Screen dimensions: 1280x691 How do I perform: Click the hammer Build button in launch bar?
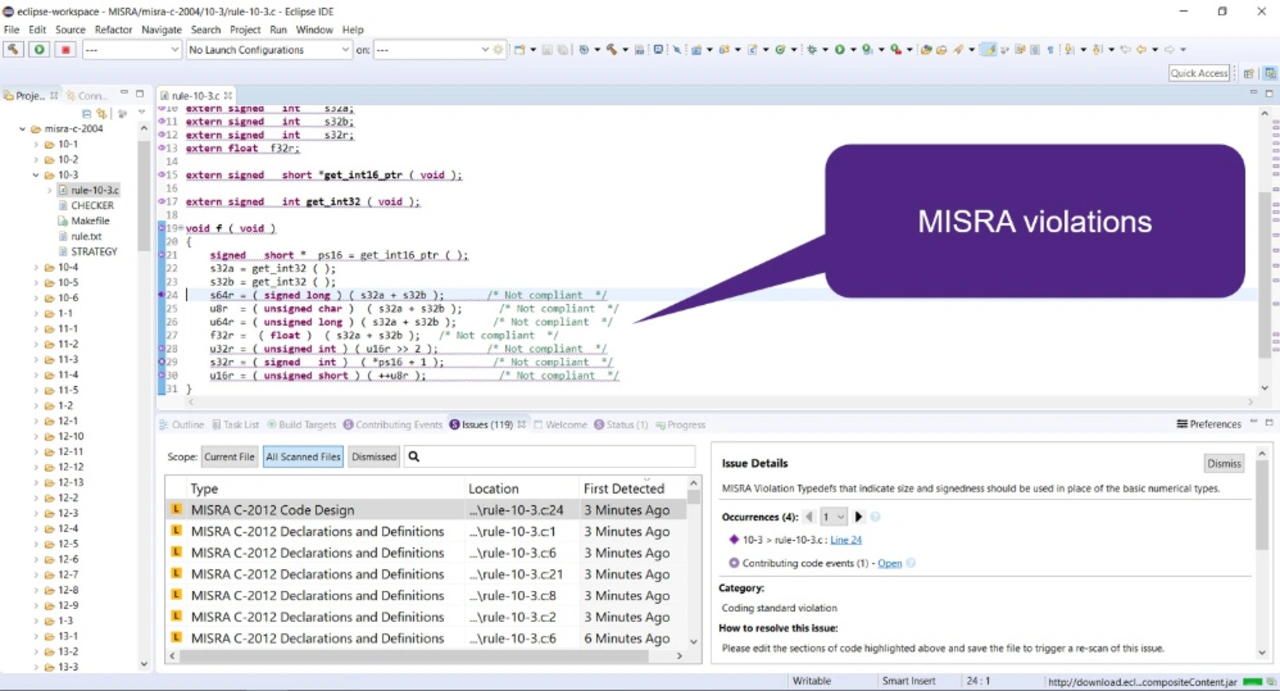click(13, 49)
